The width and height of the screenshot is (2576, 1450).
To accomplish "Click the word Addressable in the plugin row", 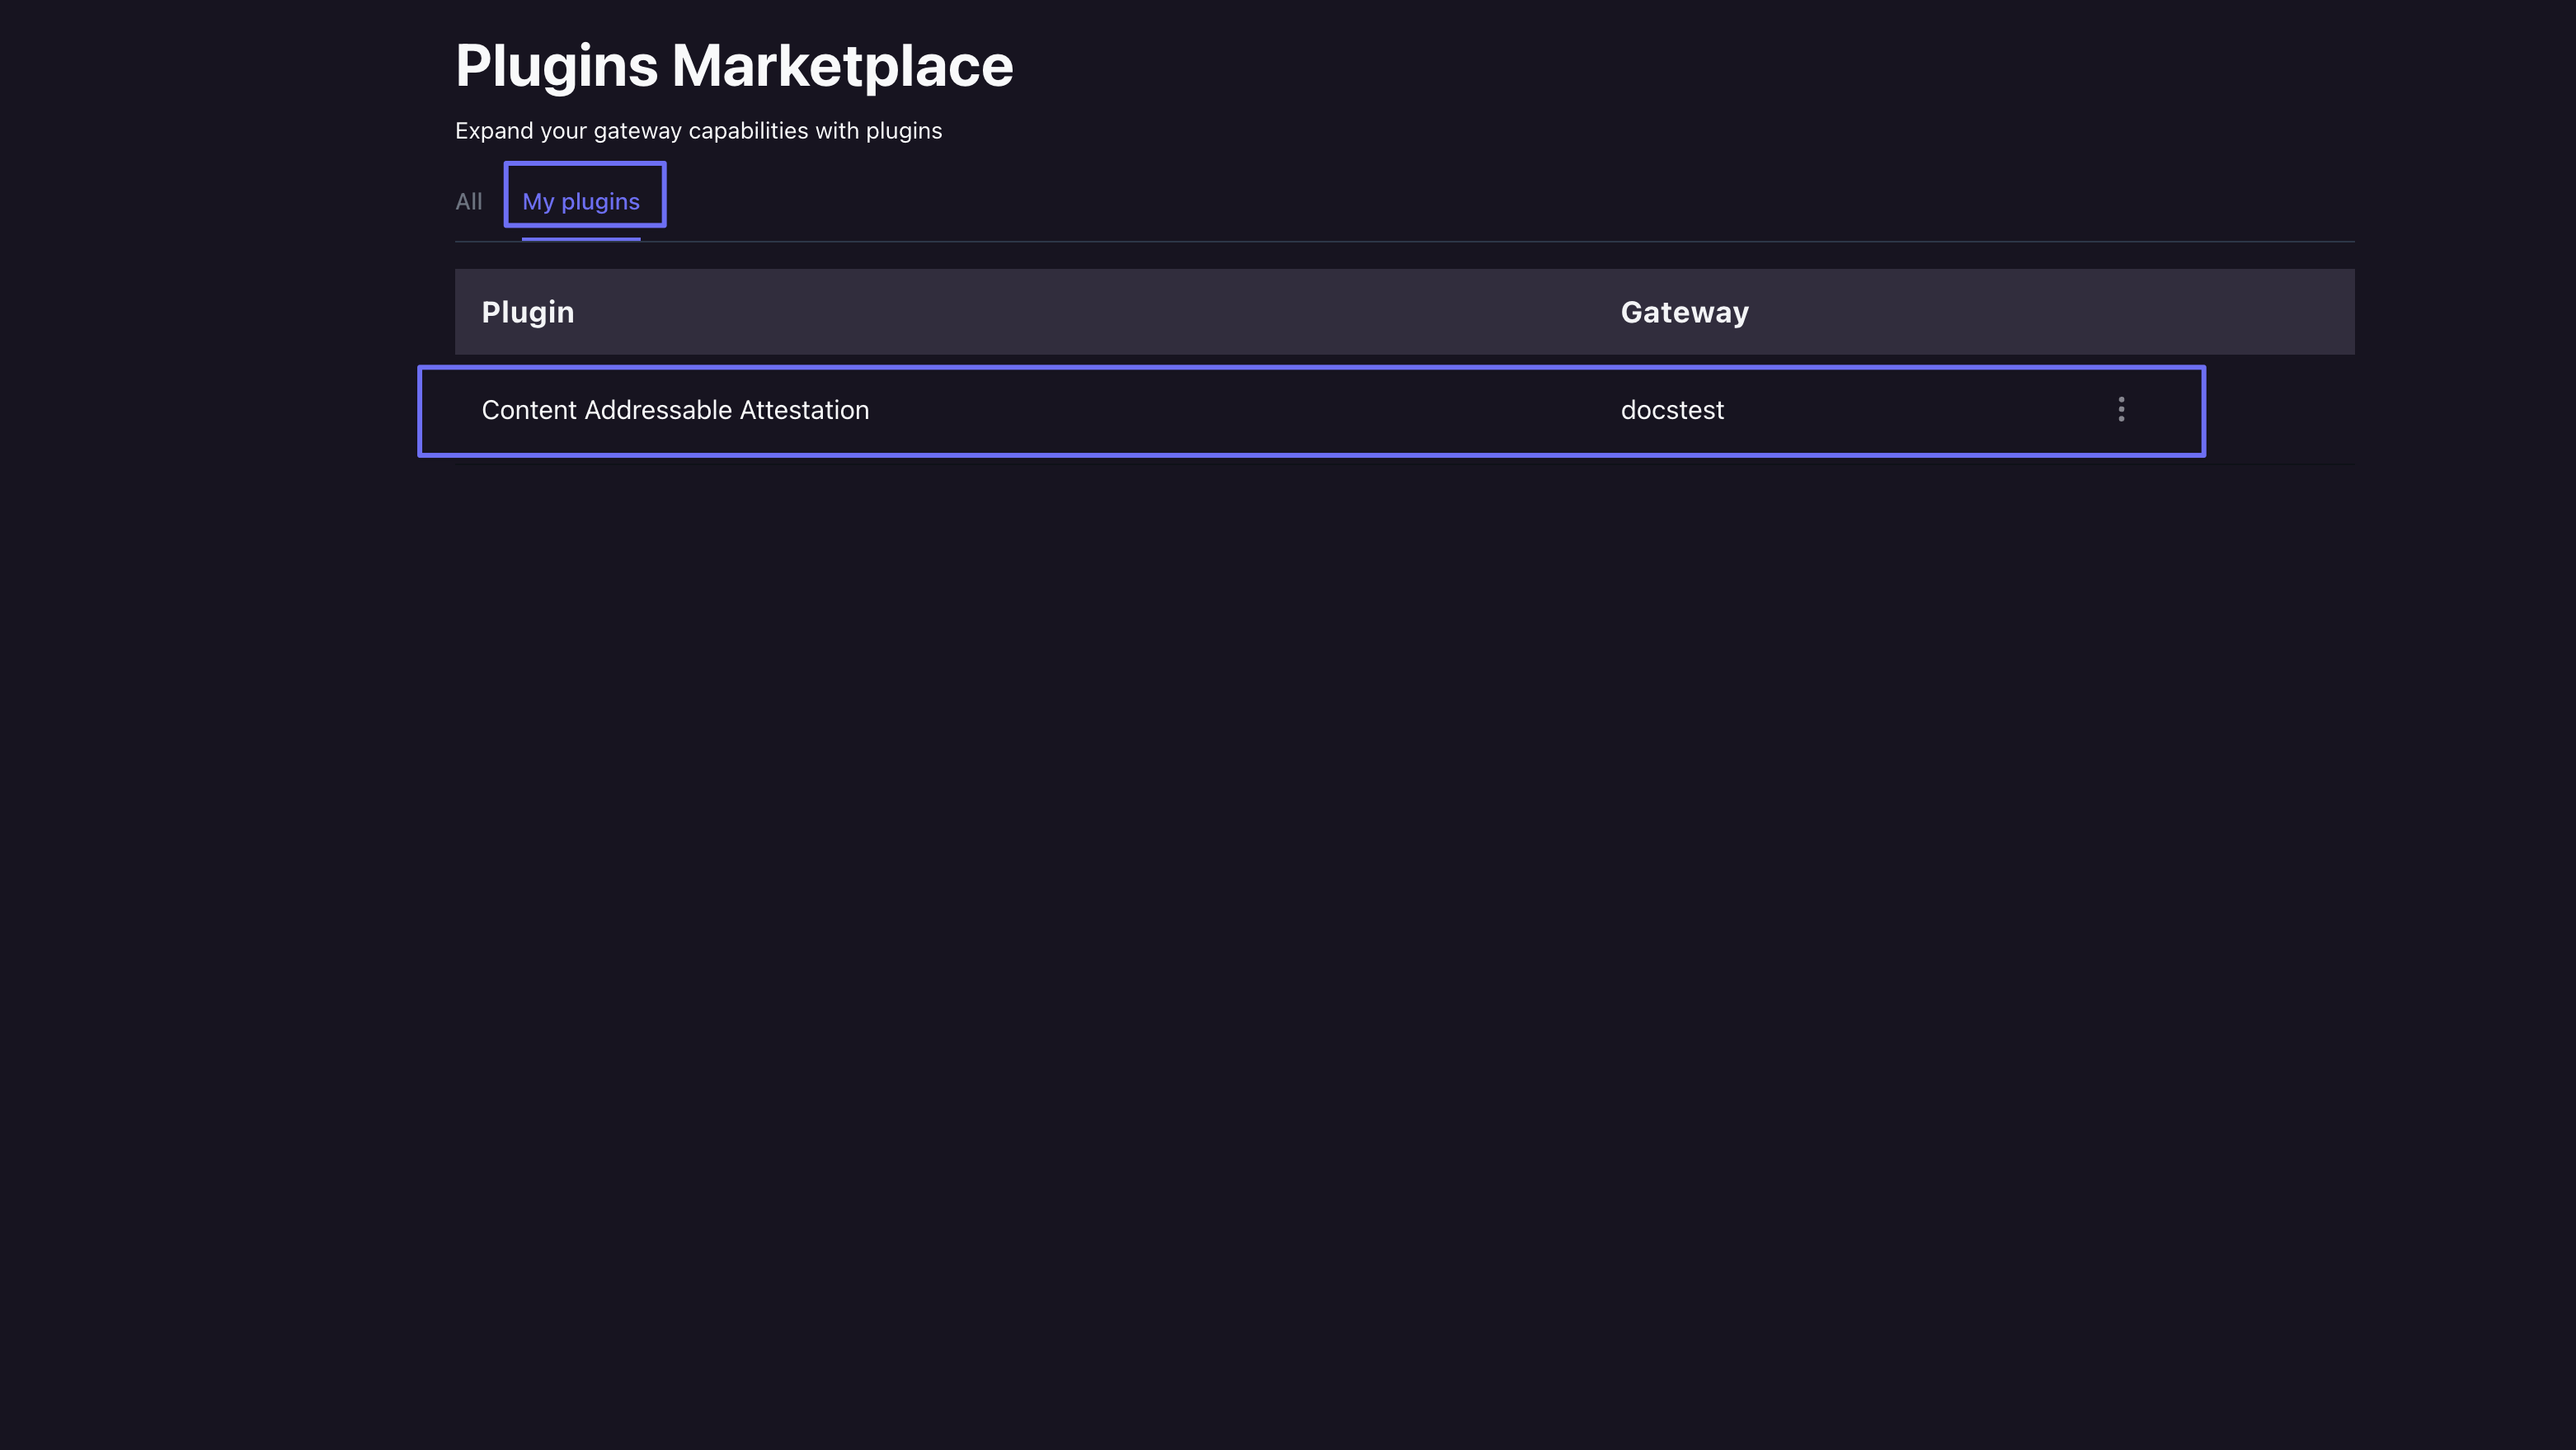I will pyautogui.click(x=658, y=410).
